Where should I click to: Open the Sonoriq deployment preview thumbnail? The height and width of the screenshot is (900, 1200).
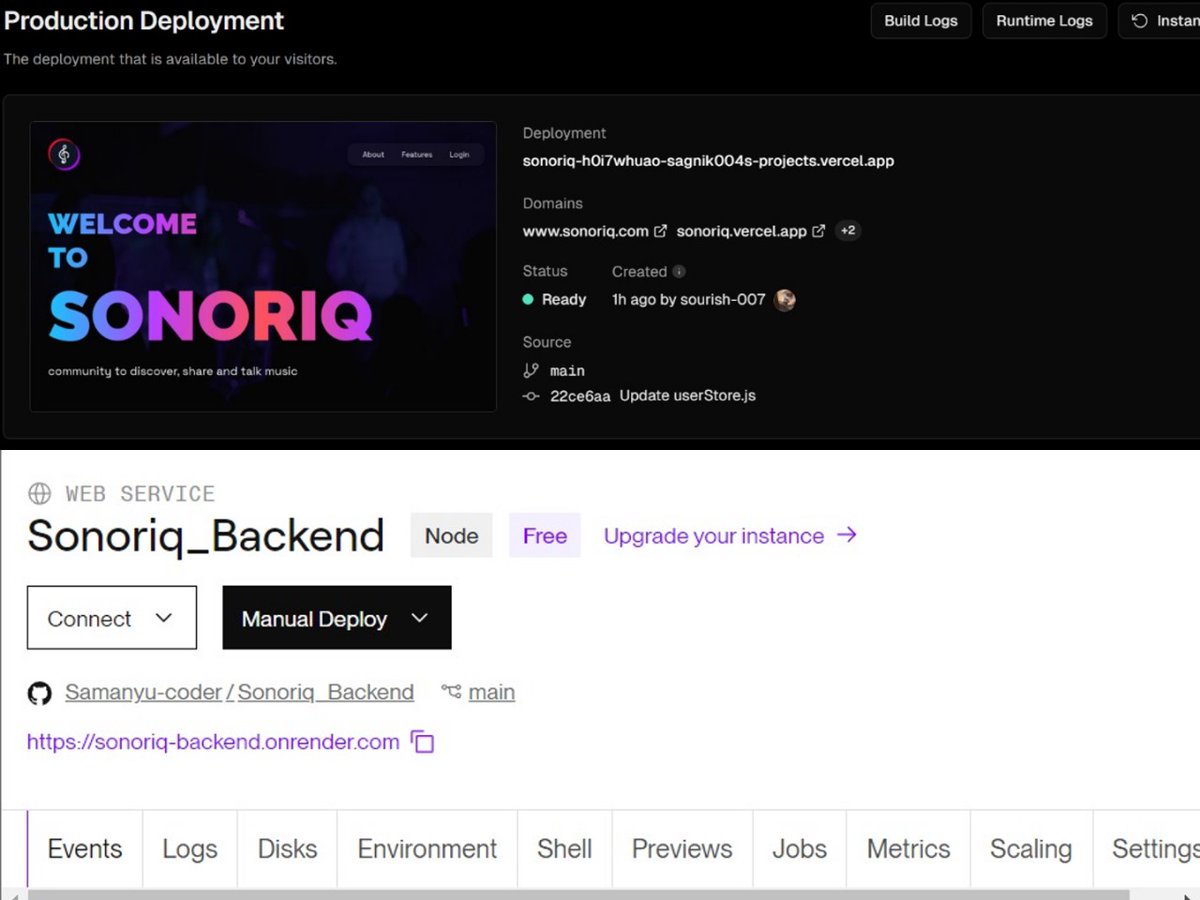(263, 266)
